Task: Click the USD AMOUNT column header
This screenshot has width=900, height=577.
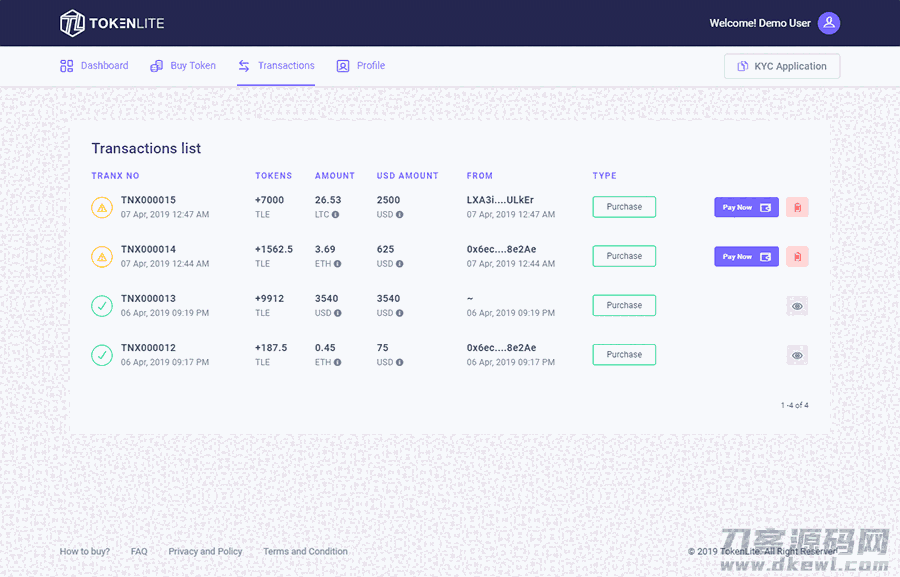Action: click(x=408, y=176)
